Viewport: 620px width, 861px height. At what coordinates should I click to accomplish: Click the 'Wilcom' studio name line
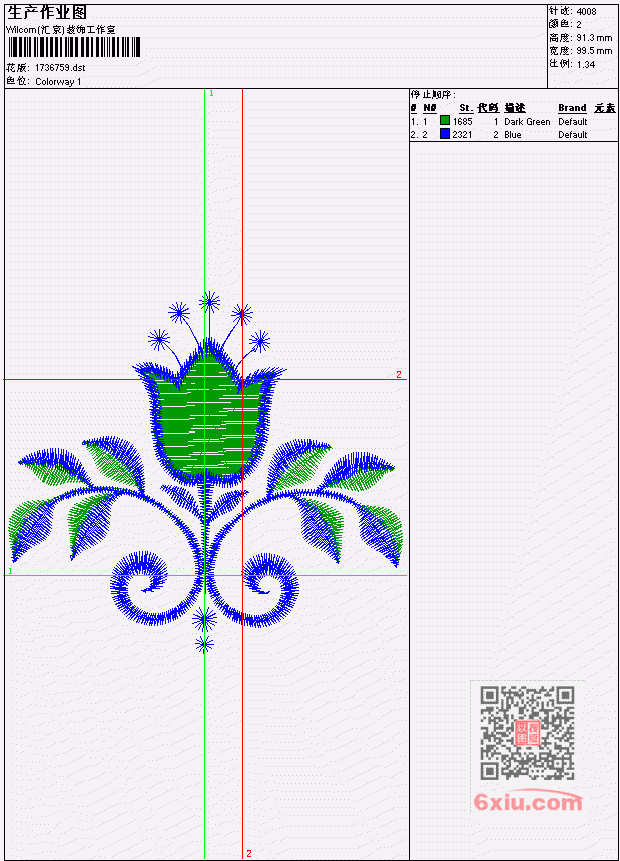(60, 30)
